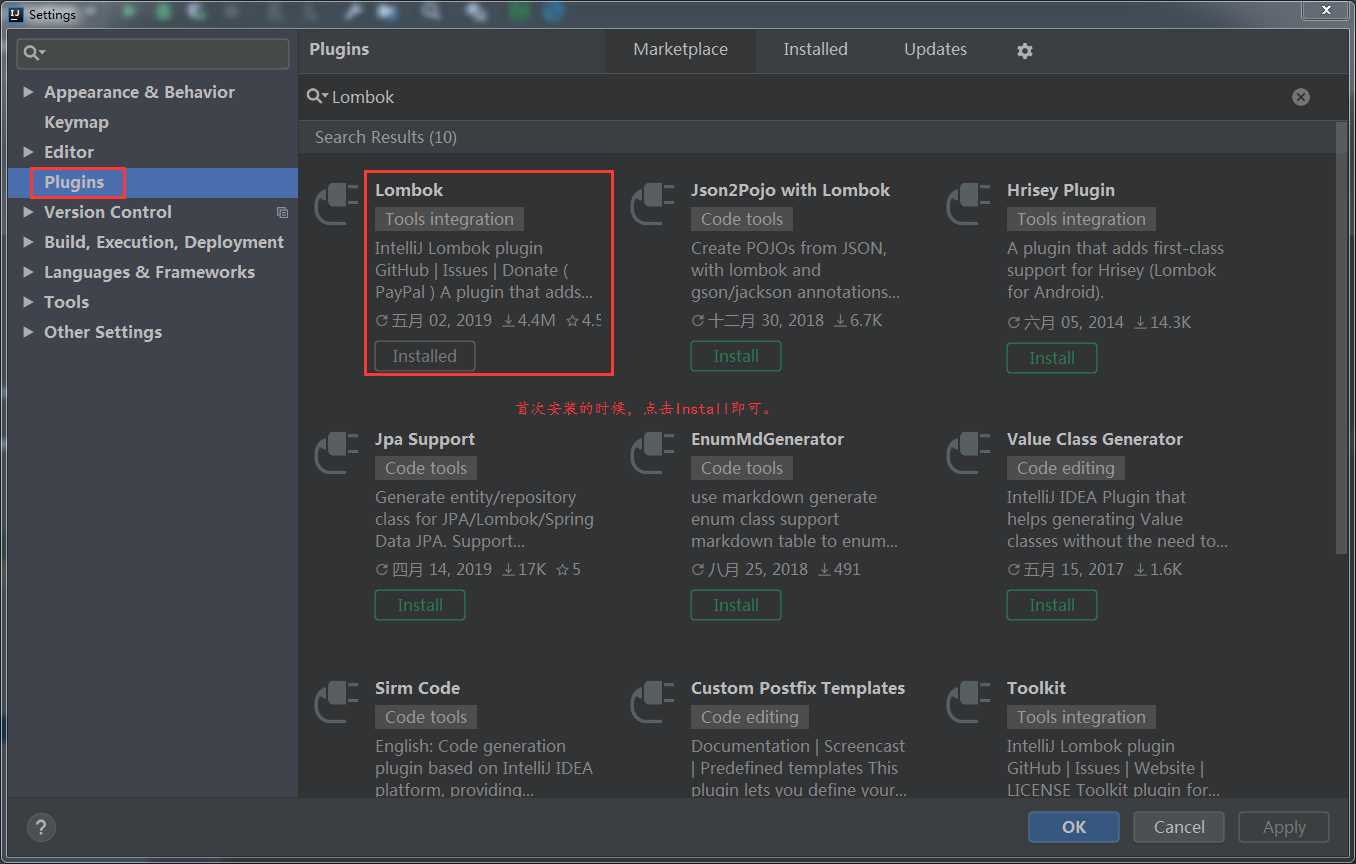The height and width of the screenshot is (864, 1356).
Task: Click the Lombok plugin icon
Action: tap(336, 203)
